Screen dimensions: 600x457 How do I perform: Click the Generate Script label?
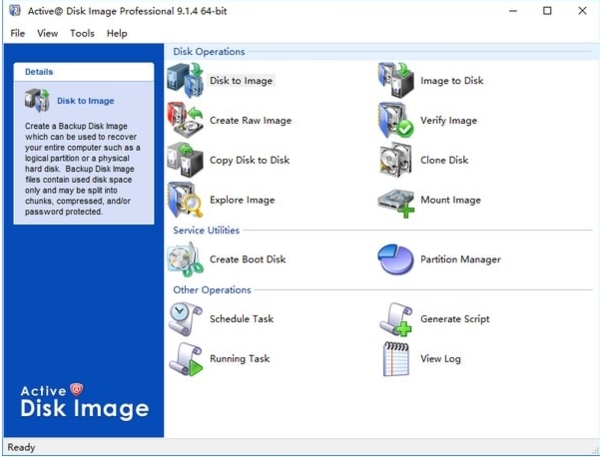pos(455,319)
